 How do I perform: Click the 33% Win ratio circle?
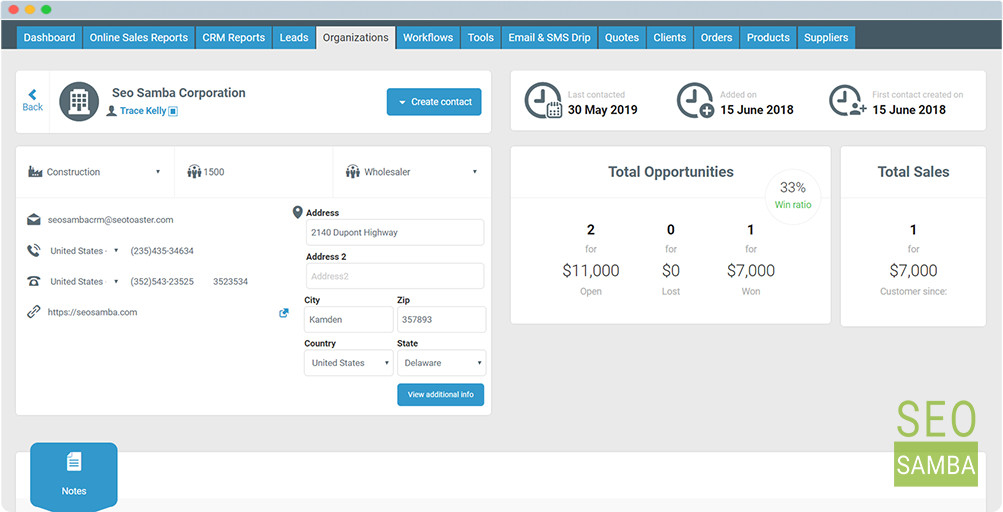793,196
